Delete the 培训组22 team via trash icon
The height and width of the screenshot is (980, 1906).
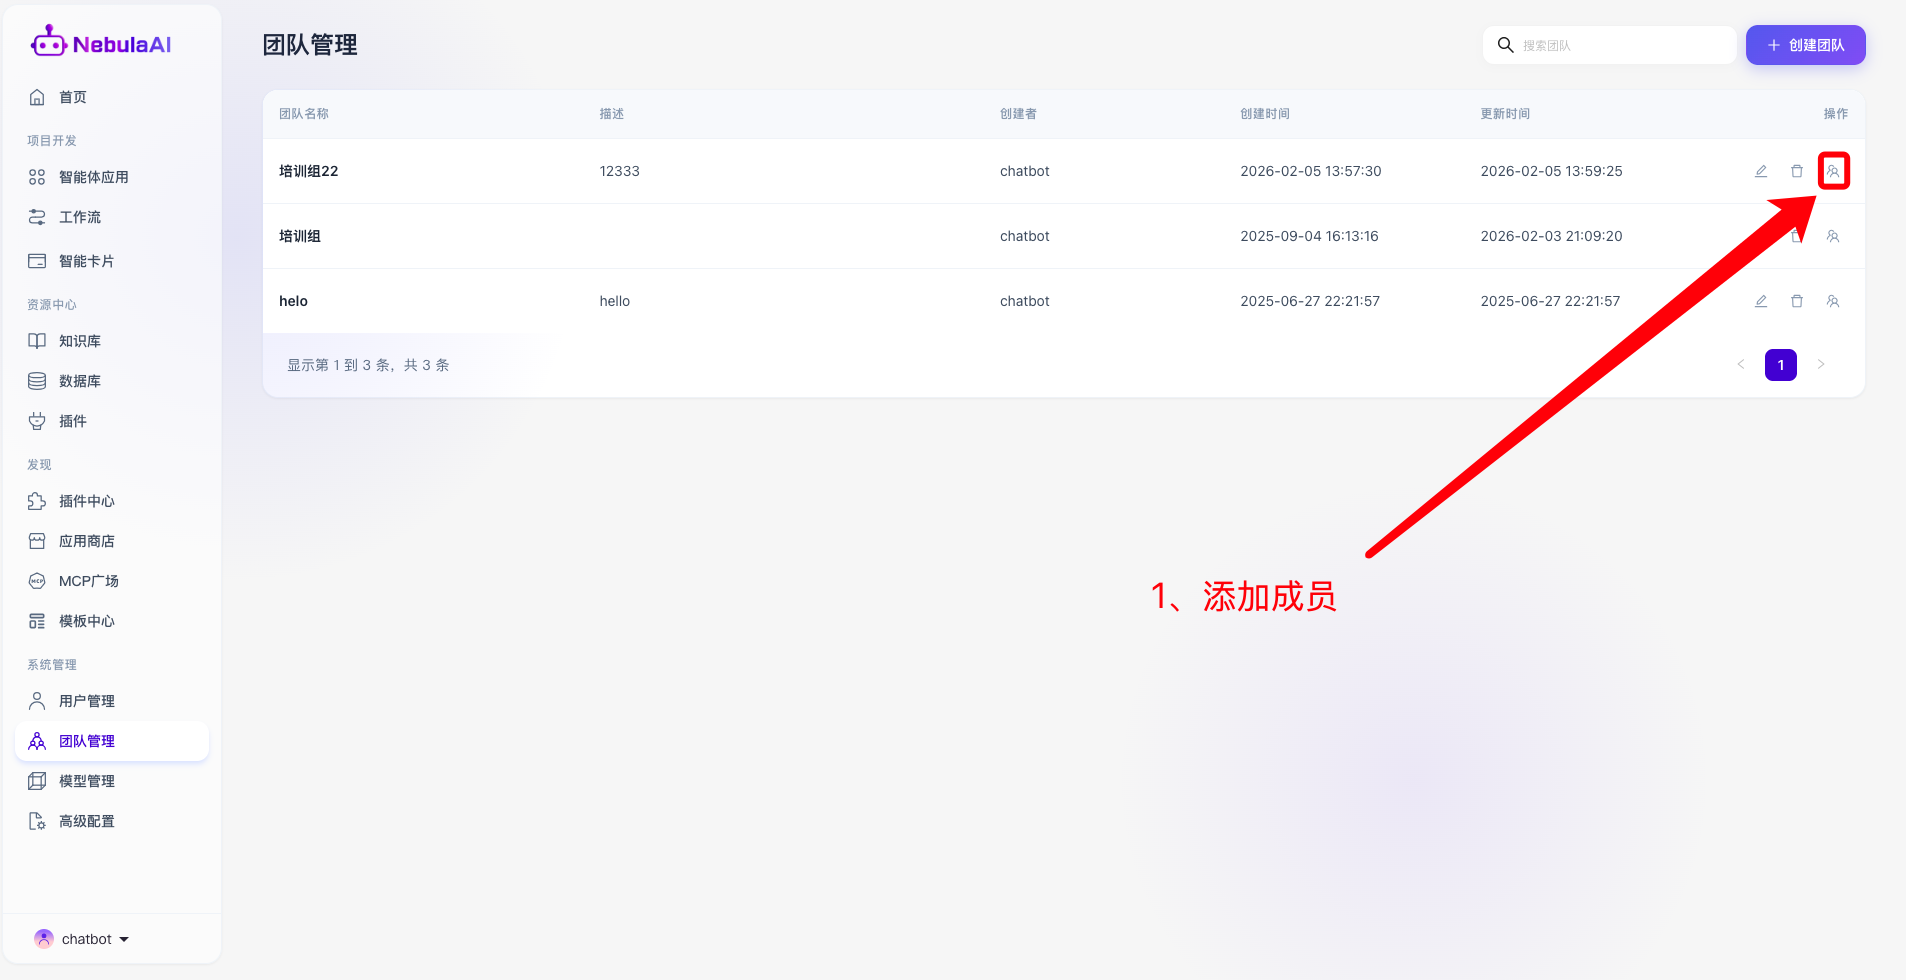pyautogui.click(x=1797, y=171)
